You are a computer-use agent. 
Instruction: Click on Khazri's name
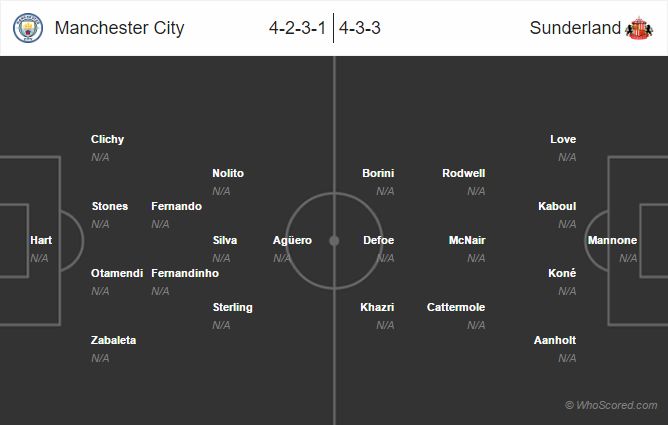coord(377,307)
